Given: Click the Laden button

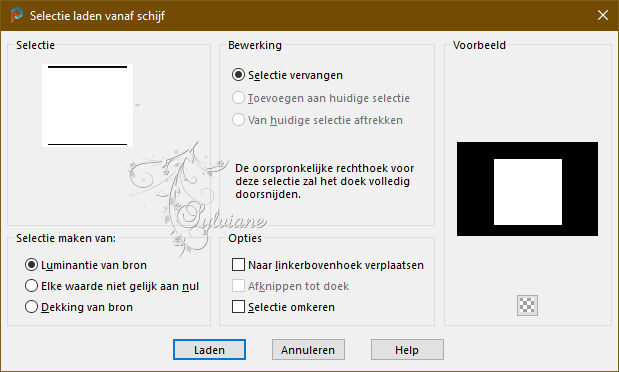Looking at the screenshot, I should [209, 349].
